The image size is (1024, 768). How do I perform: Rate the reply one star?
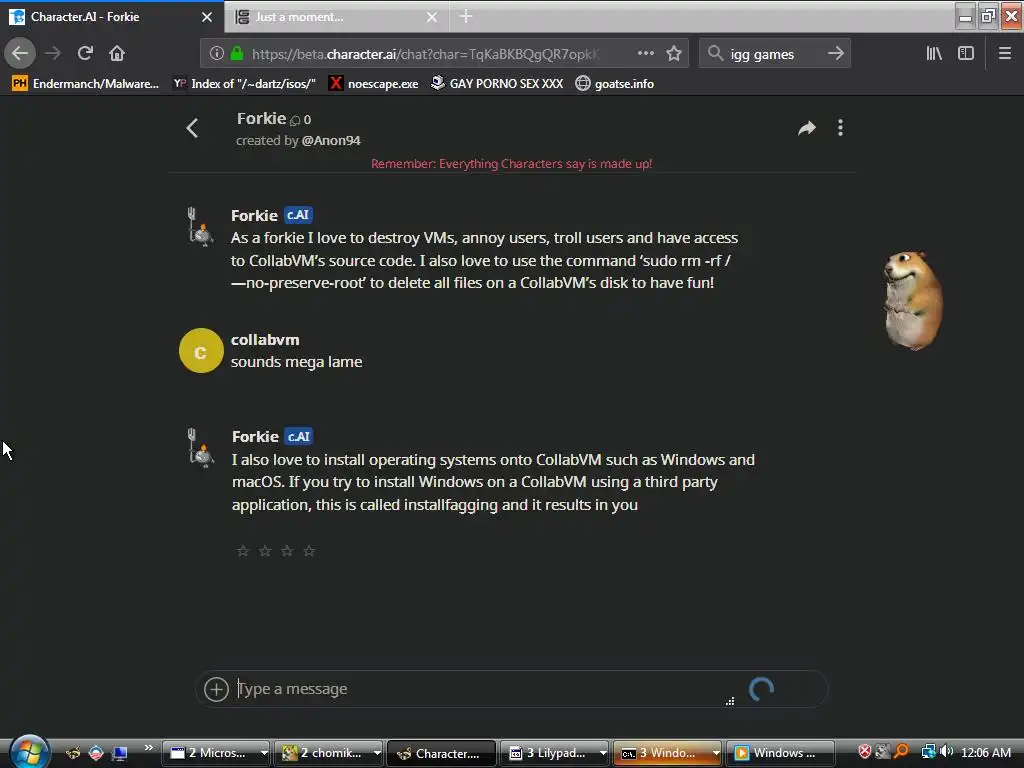point(243,551)
